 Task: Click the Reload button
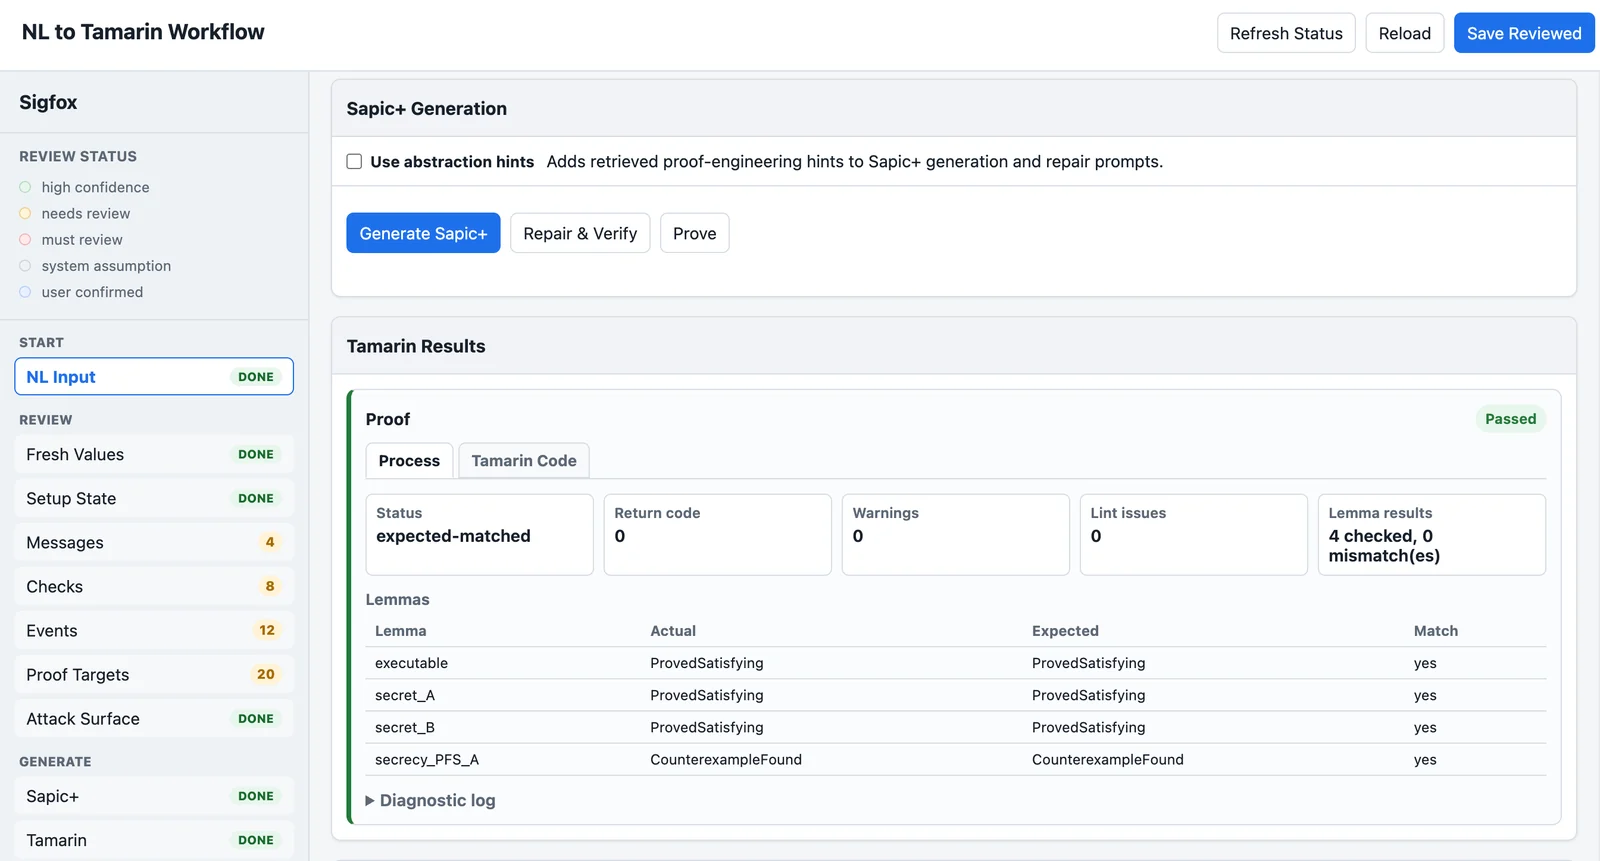(1405, 33)
